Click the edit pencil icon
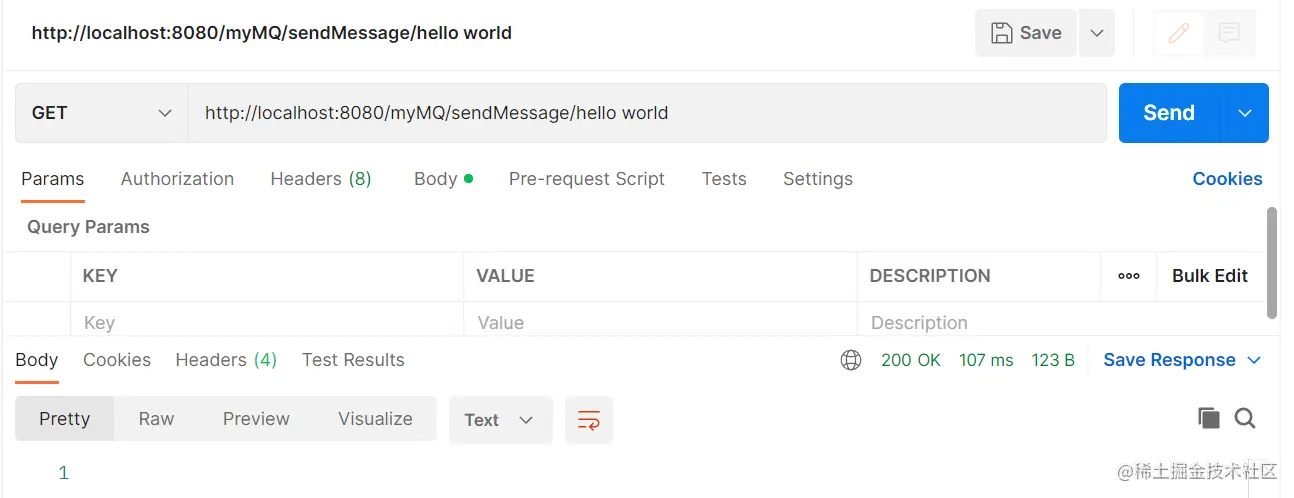The width and height of the screenshot is (1294, 498). pos(1179,33)
